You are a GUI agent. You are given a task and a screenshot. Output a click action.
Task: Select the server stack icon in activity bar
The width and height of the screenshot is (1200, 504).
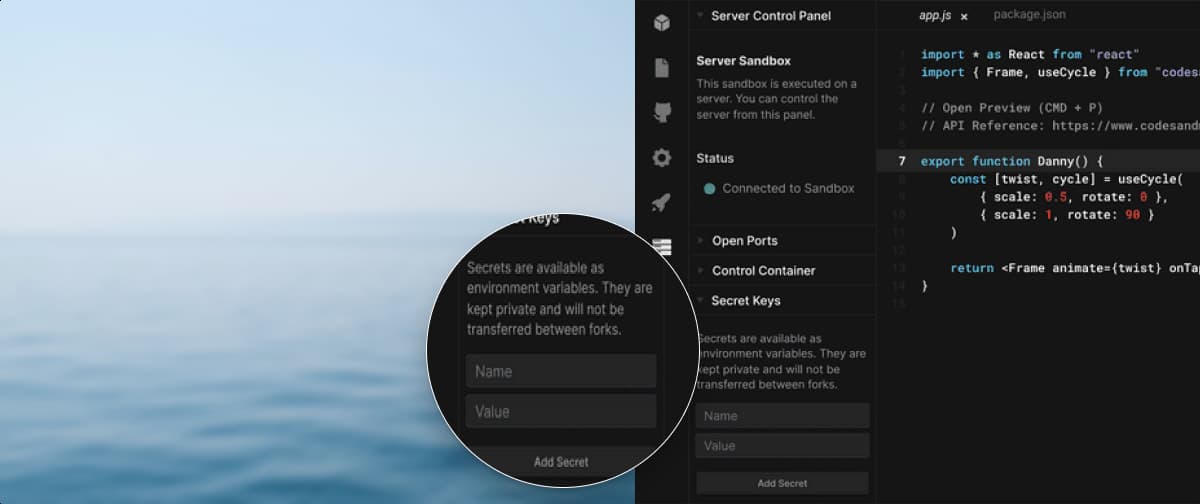[661, 245]
